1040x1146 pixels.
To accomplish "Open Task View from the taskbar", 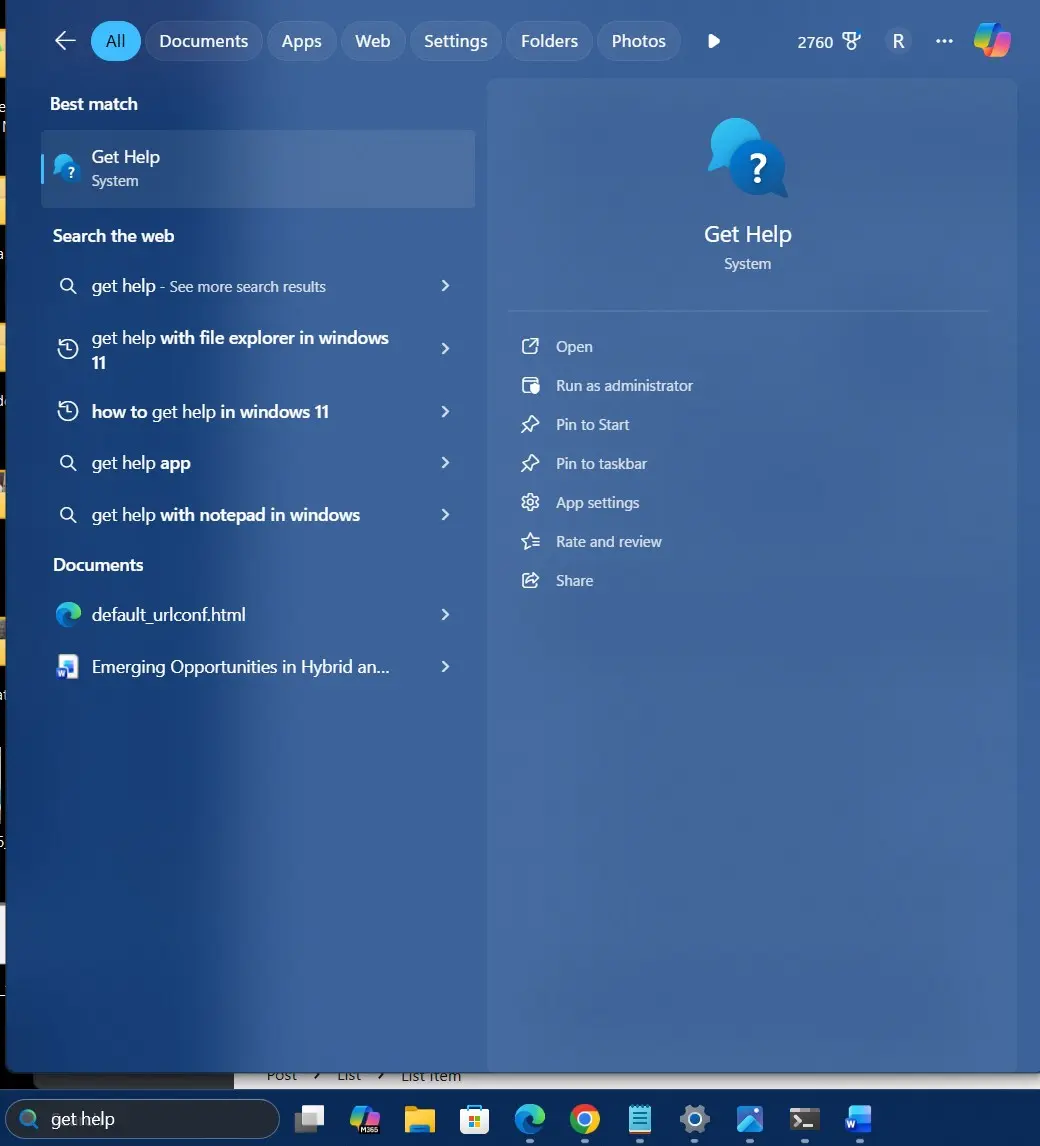I will click(309, 1119).
